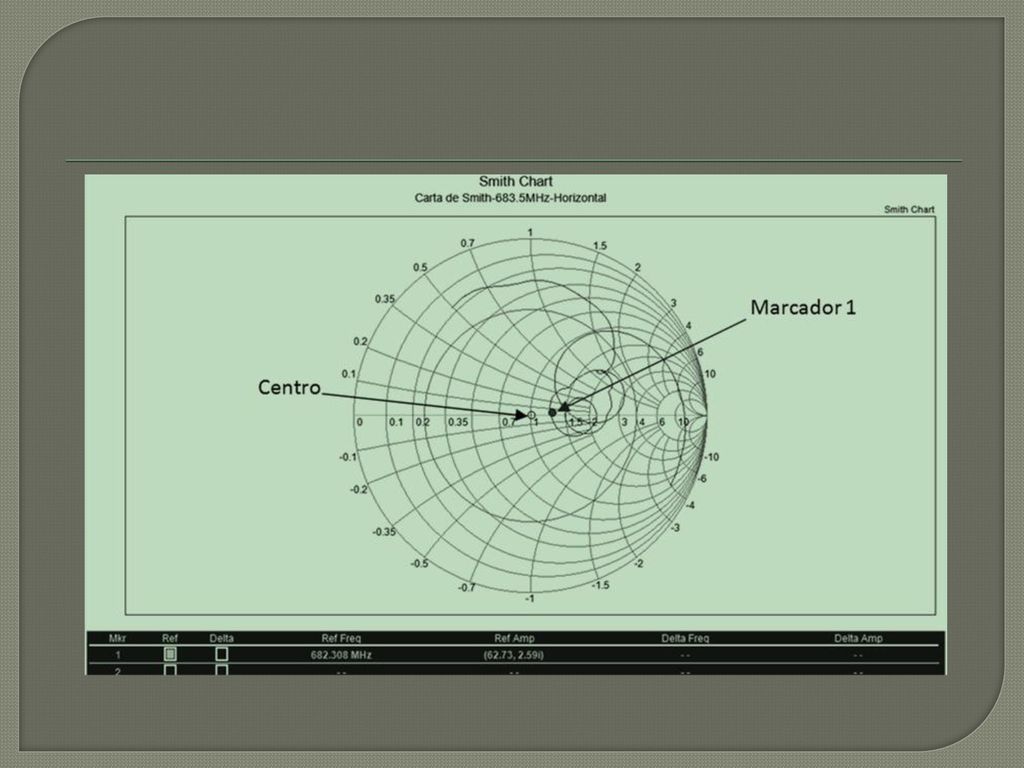Select the Marker 1 dot on the chart
1024x768 pixels.
click(x=552, y=413)
